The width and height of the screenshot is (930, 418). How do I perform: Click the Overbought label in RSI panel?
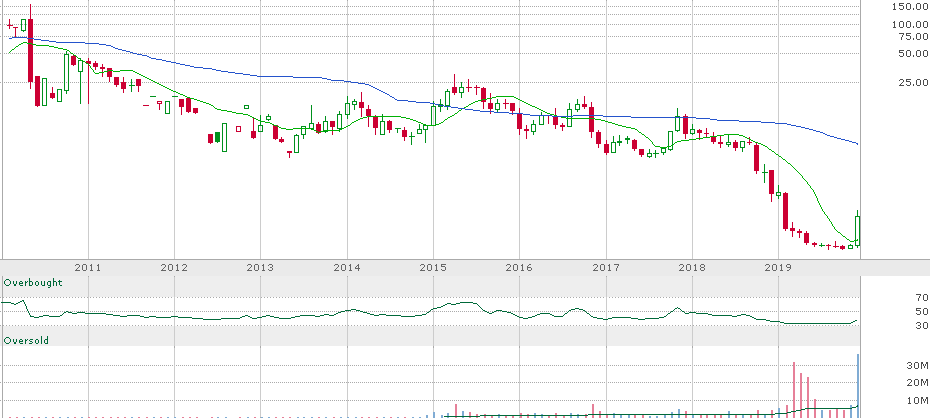pos(33,283)
